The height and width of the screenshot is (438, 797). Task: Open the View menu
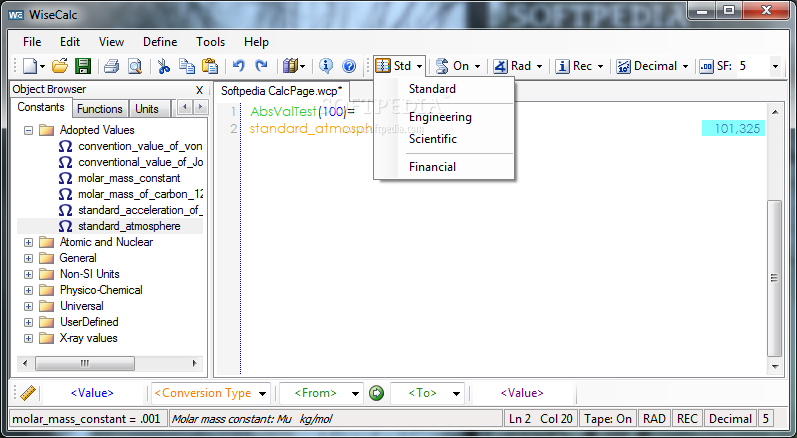click(111, 42)
